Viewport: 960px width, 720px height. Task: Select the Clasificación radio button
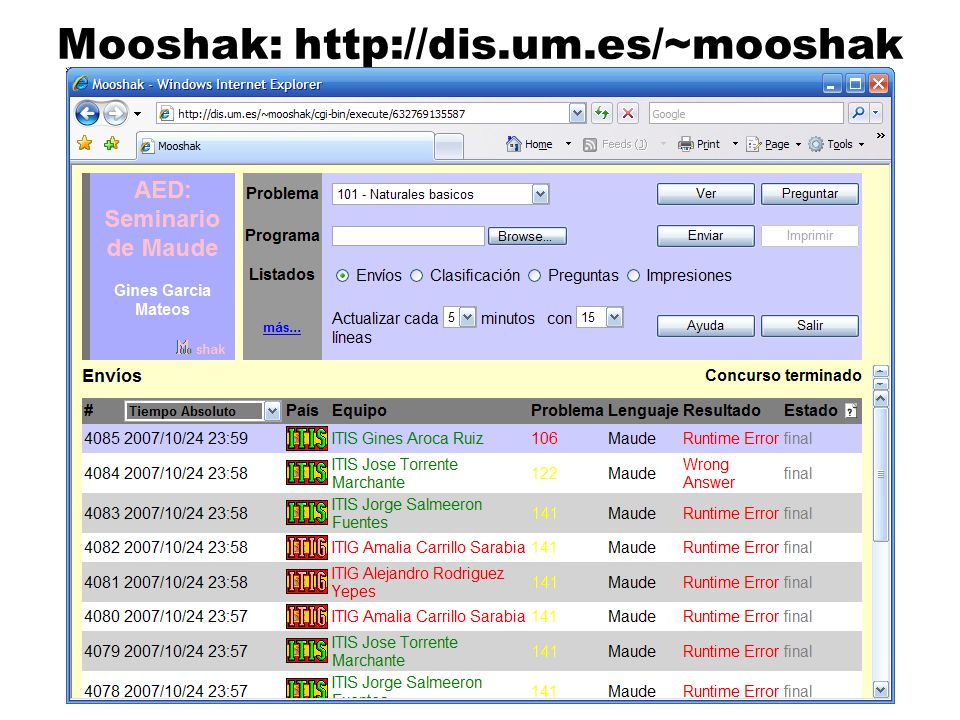click(416, 276)
